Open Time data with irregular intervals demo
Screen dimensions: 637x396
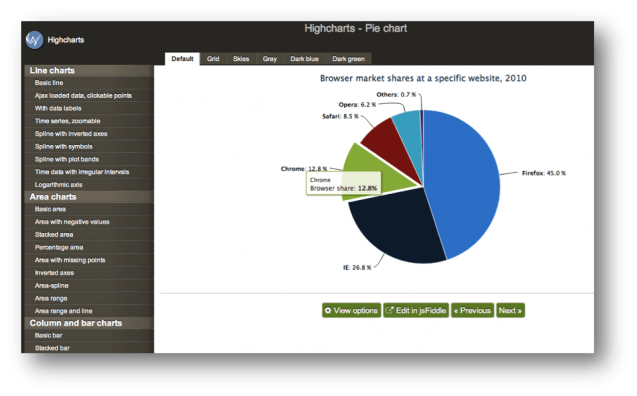tap(89, 172)
